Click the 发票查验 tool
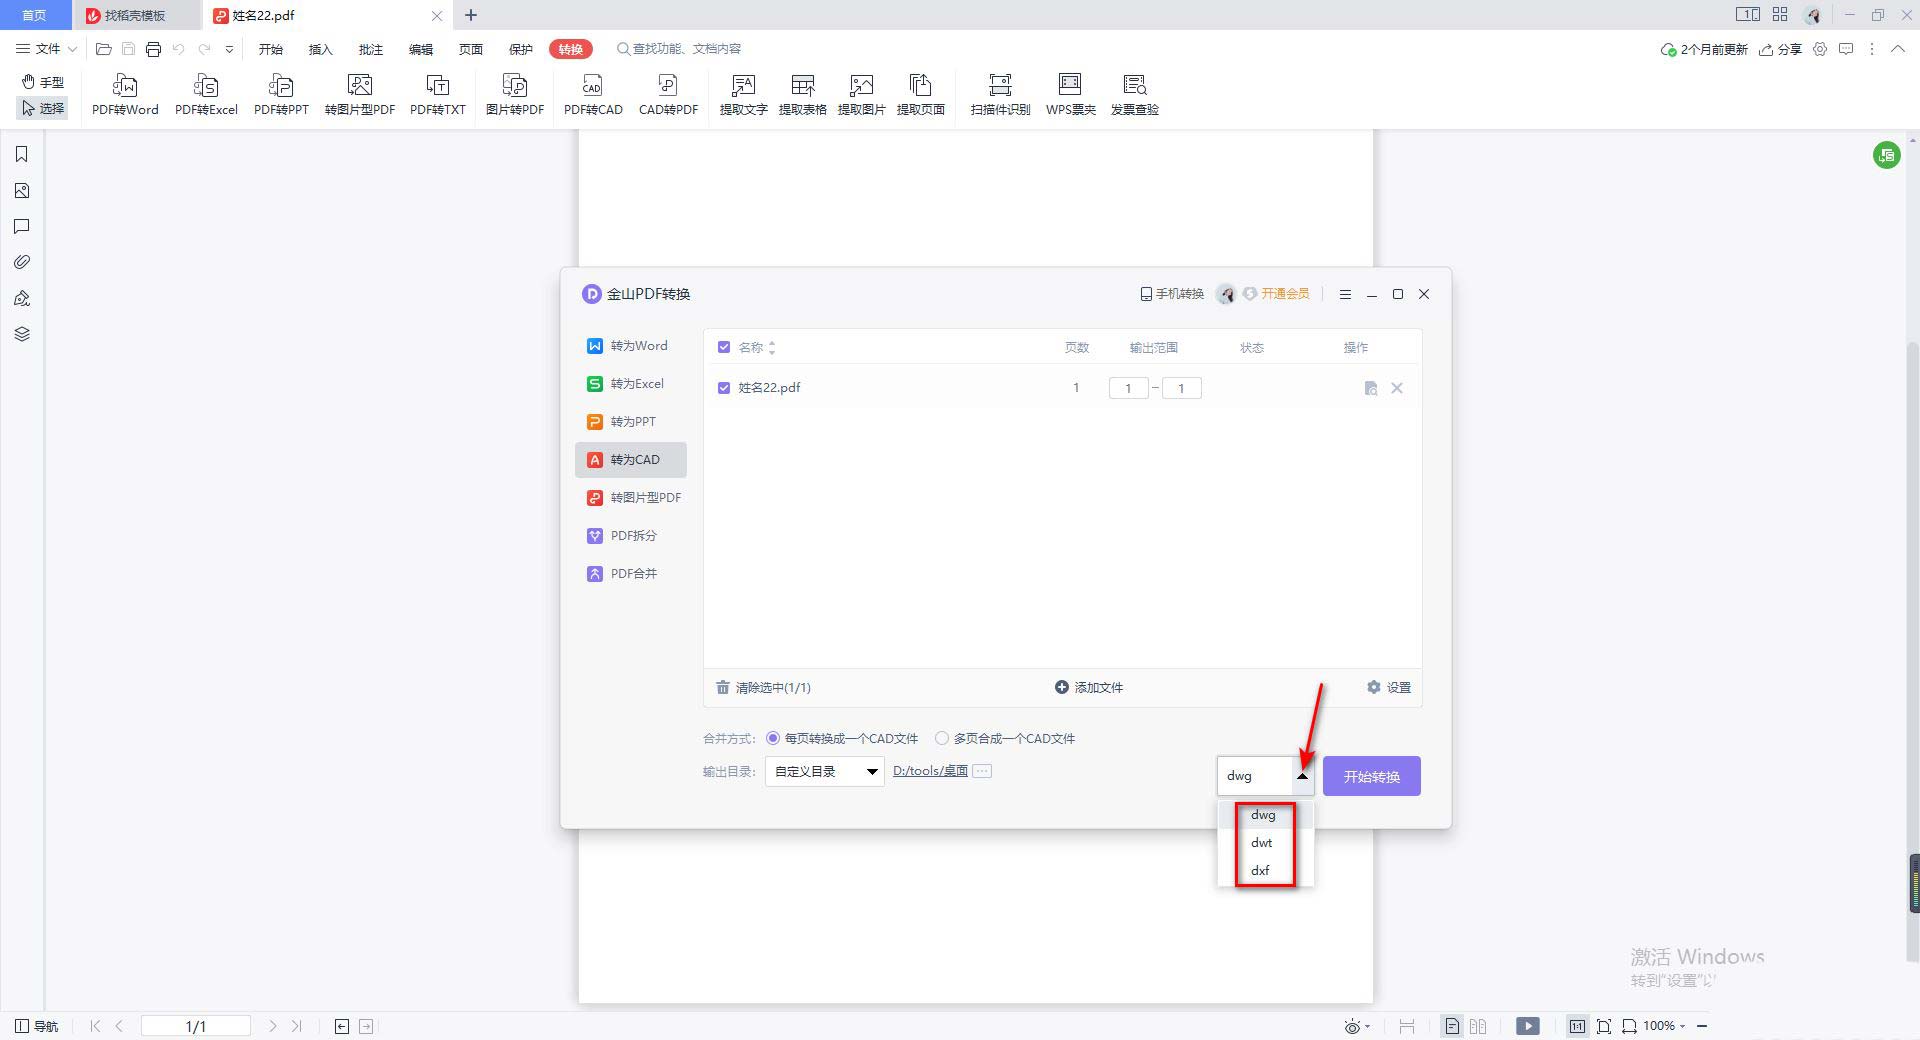Viewport: 1920px width, 1040px height. pos(1134,95)
